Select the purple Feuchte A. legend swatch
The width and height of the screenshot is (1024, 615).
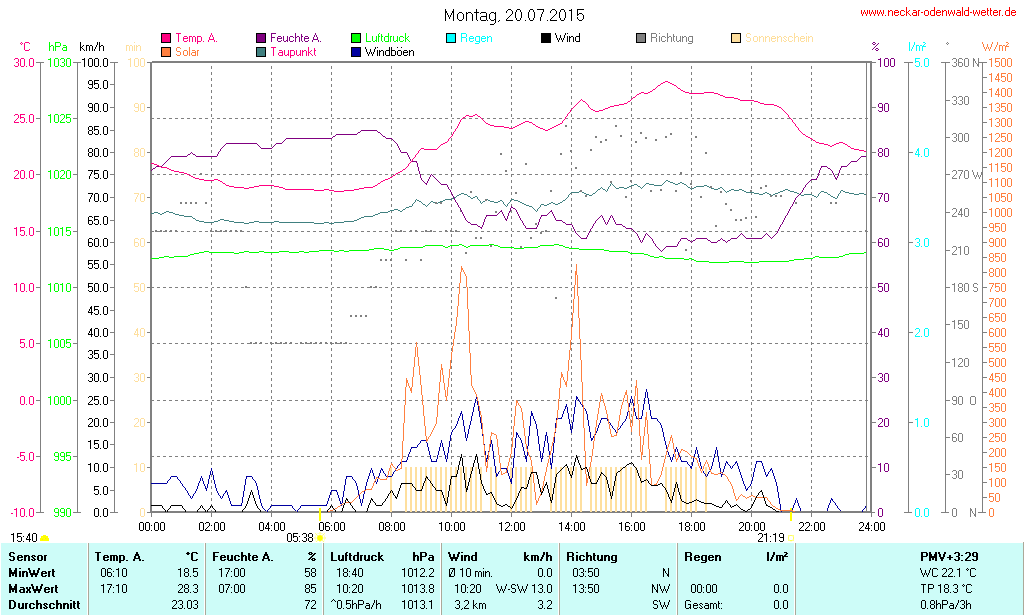[262, 38]
